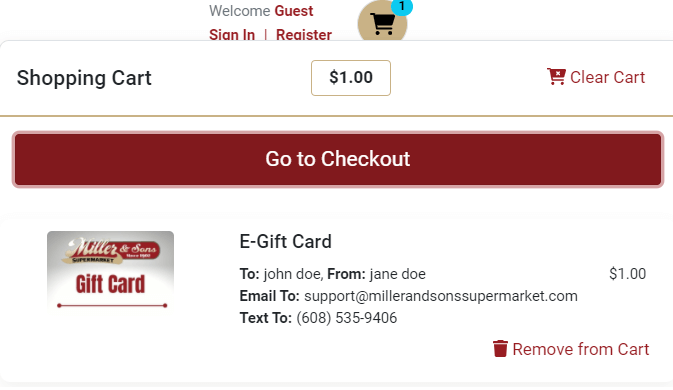Viewport: 673px width, 390px height.
Task: Click Remove from Cart text
Action: tap(581, 349)
